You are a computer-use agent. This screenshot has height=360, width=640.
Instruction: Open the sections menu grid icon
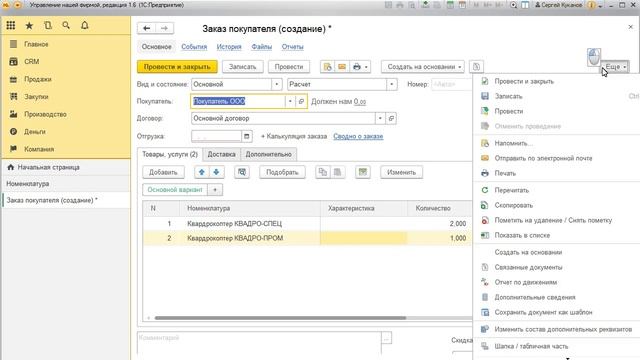[11, 25]
